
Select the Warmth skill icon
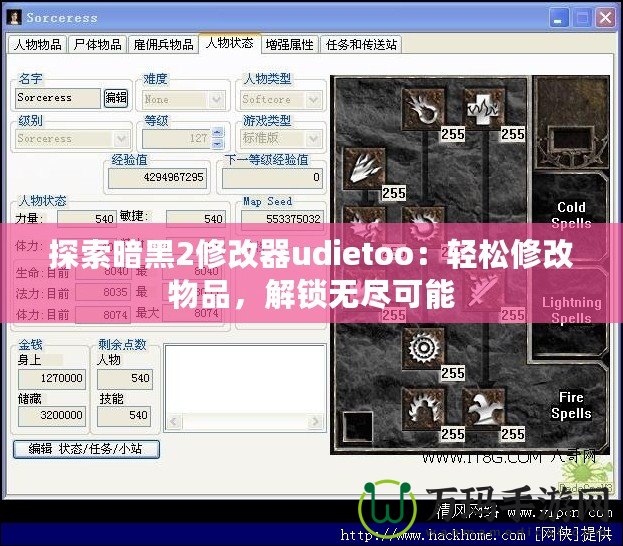484,109
